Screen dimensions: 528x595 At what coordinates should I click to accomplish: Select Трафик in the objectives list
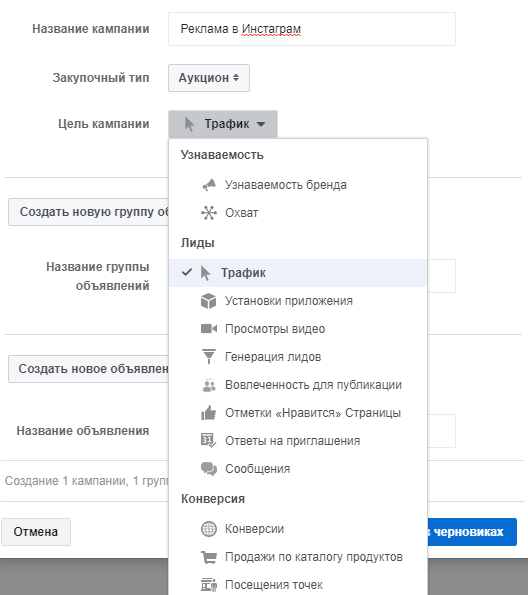point(298,273)
